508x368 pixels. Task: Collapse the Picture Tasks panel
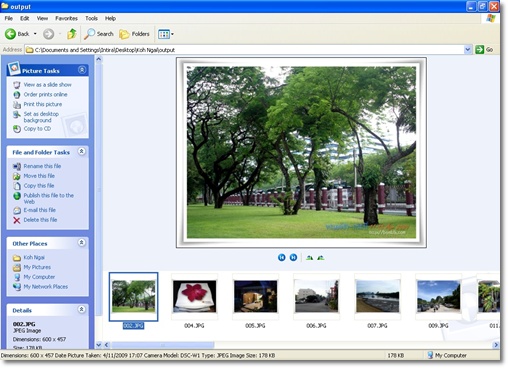point(82,70)
